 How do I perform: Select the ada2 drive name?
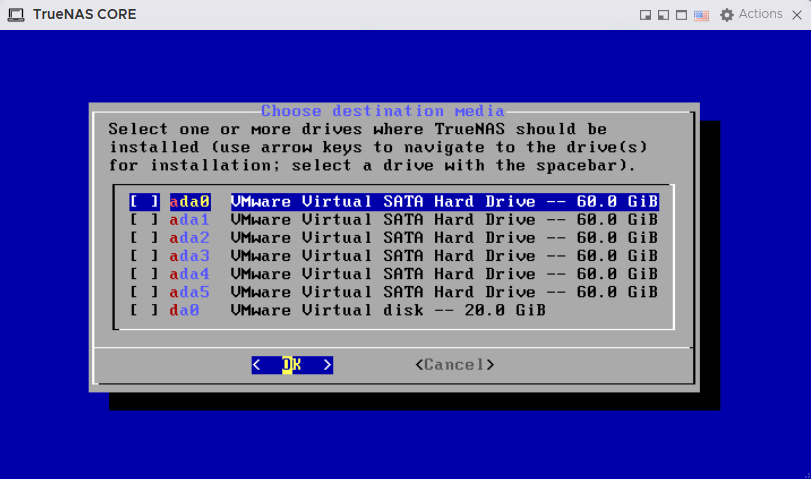click(x=190, y=237)
